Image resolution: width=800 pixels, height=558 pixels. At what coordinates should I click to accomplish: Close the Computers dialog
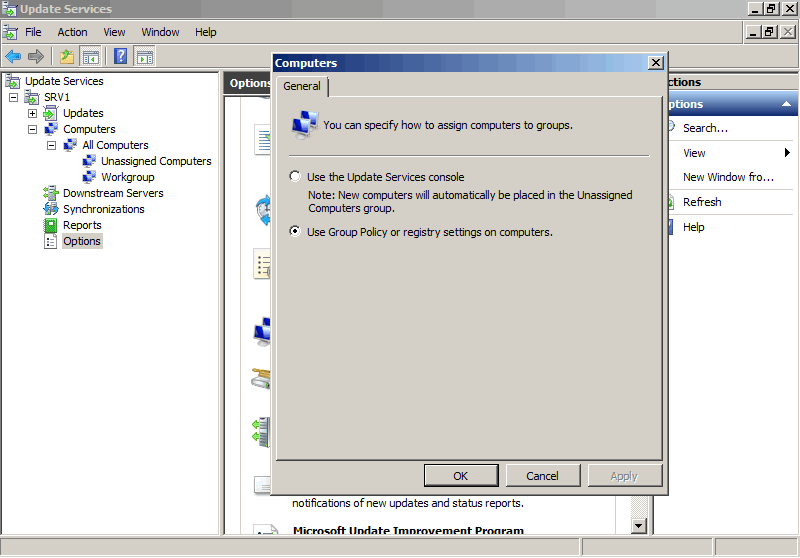(x=656, y=63)
